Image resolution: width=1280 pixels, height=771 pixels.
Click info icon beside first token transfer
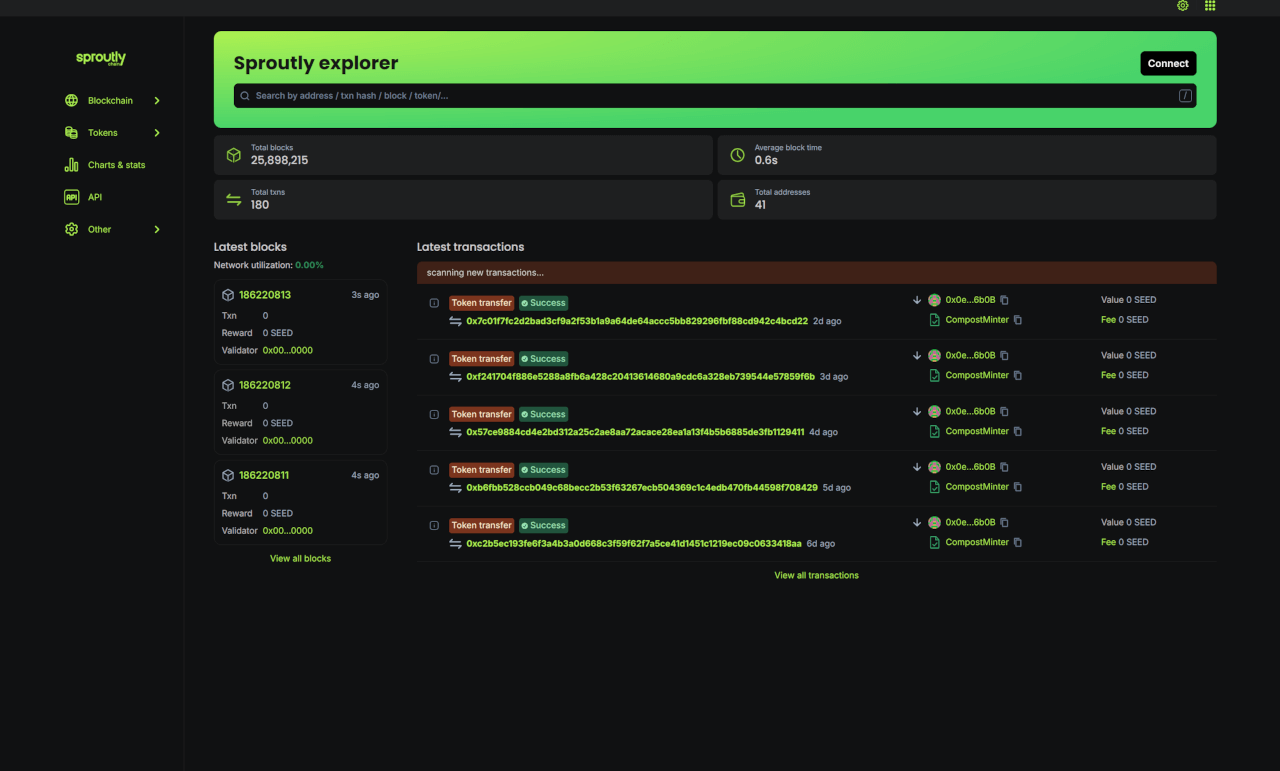[x=434, y=303]
